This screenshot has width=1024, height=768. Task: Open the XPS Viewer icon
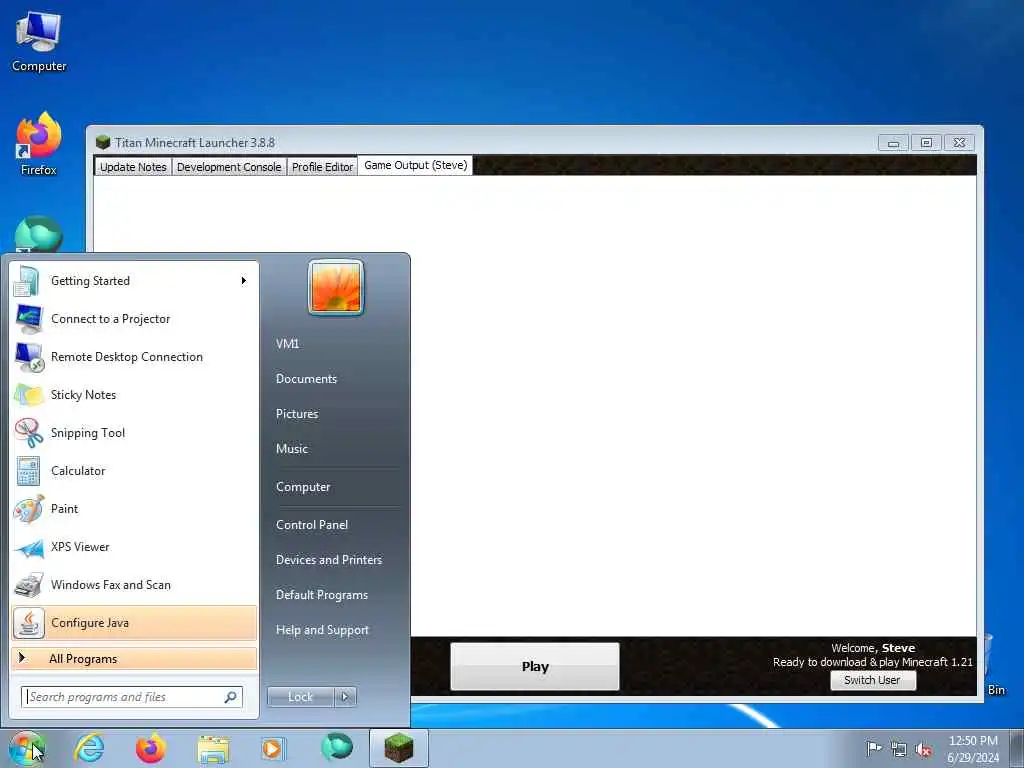tap(29, 547)
